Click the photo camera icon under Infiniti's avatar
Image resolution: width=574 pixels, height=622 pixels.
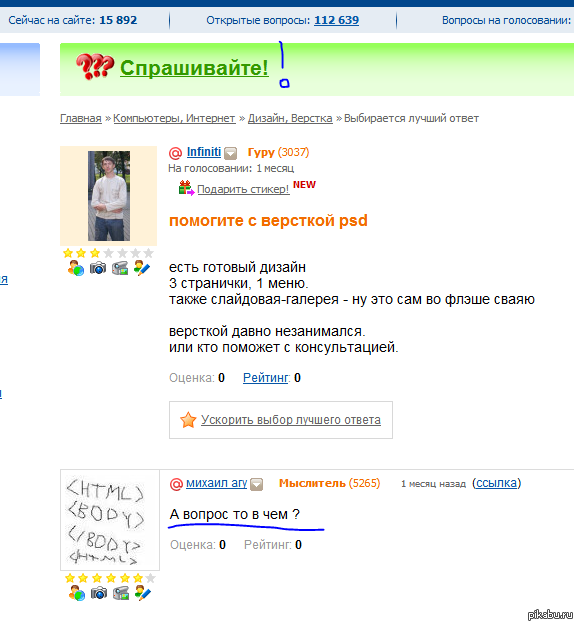point(98,269)
